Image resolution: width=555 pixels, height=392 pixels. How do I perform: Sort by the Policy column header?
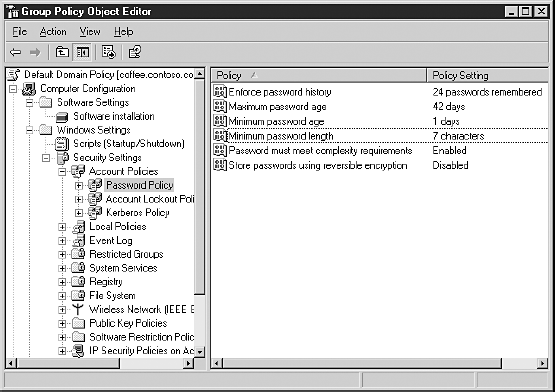[319, 75]
